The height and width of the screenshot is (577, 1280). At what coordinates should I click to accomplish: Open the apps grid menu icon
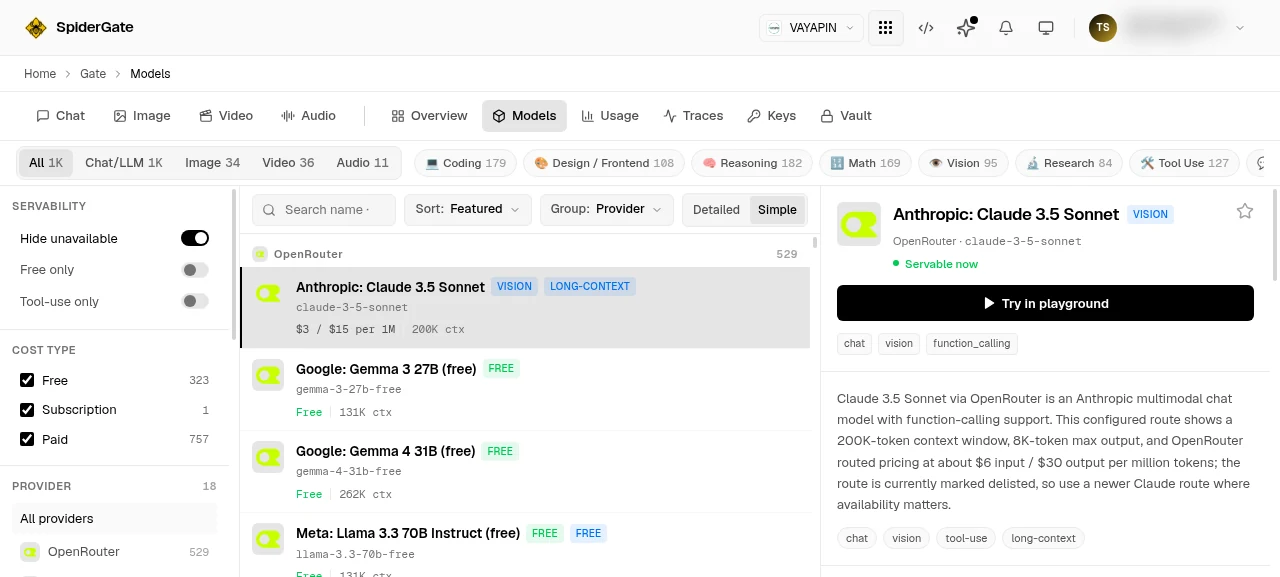click(x=885, y=28)
